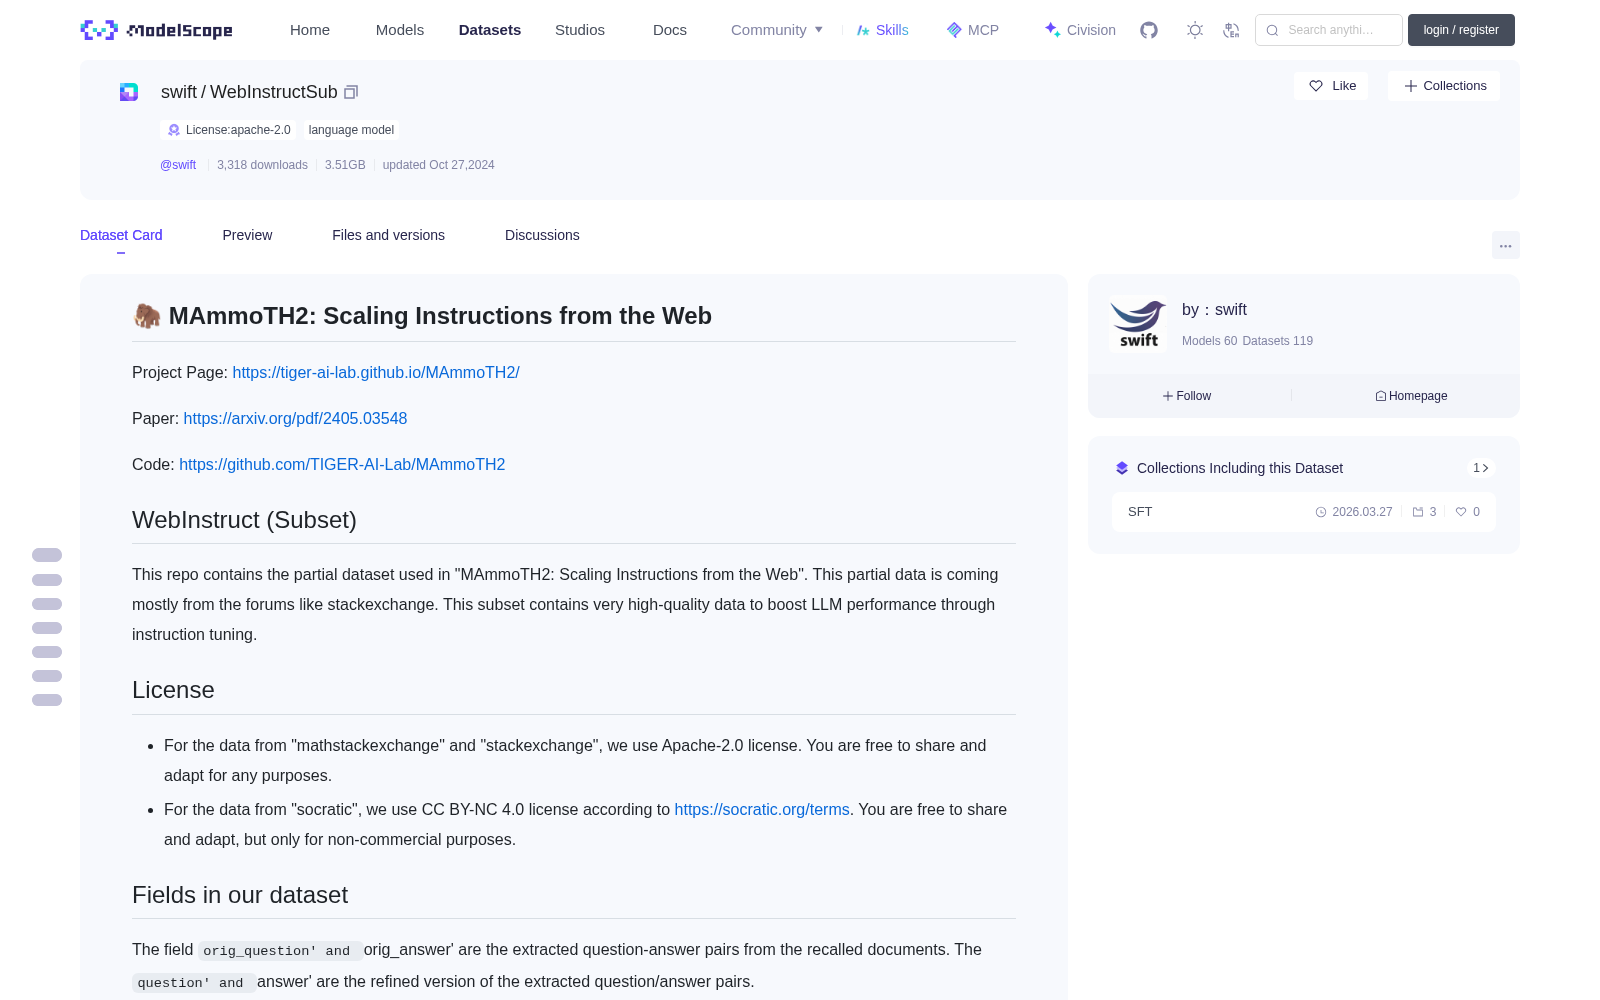Focus the Search anything input field
The image size is (1600, 1000).
(x=1329, y=30)
